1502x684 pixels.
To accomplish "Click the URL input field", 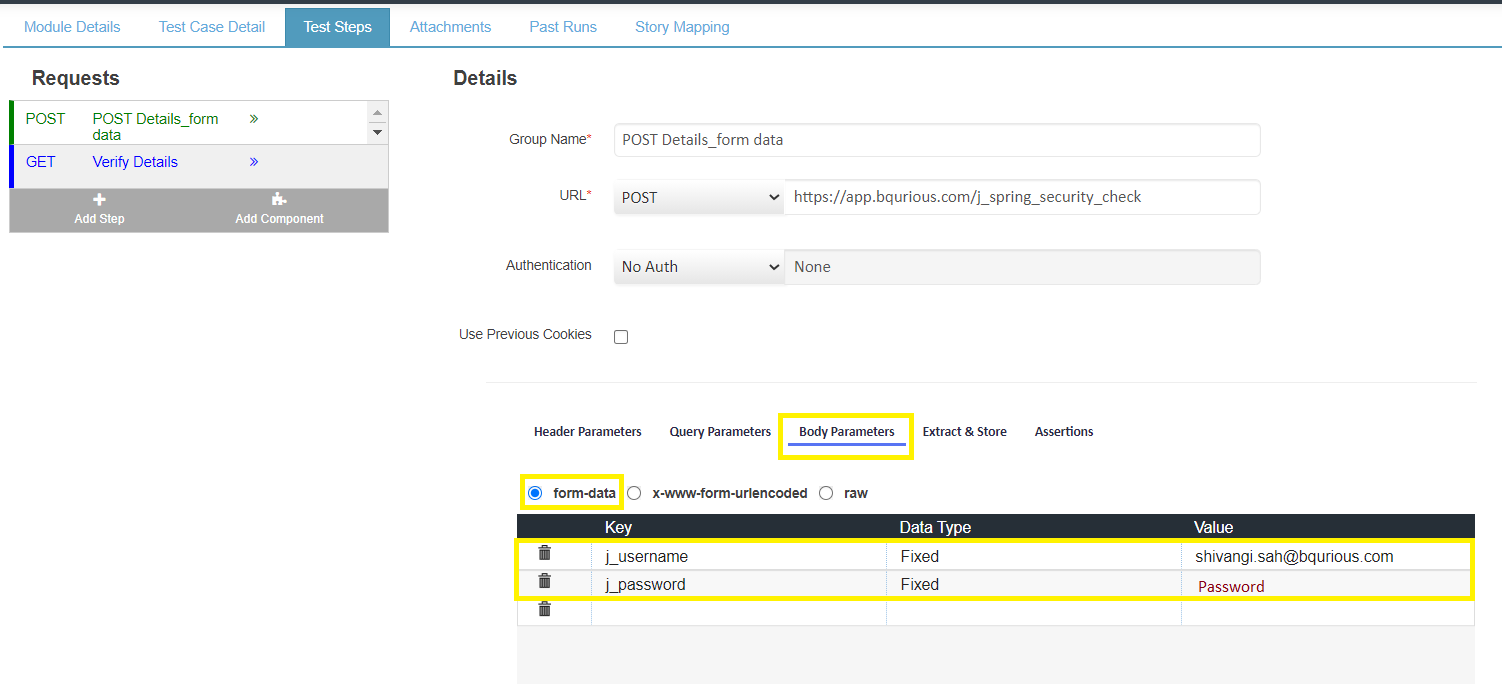I will click(x=1022, y=197).
